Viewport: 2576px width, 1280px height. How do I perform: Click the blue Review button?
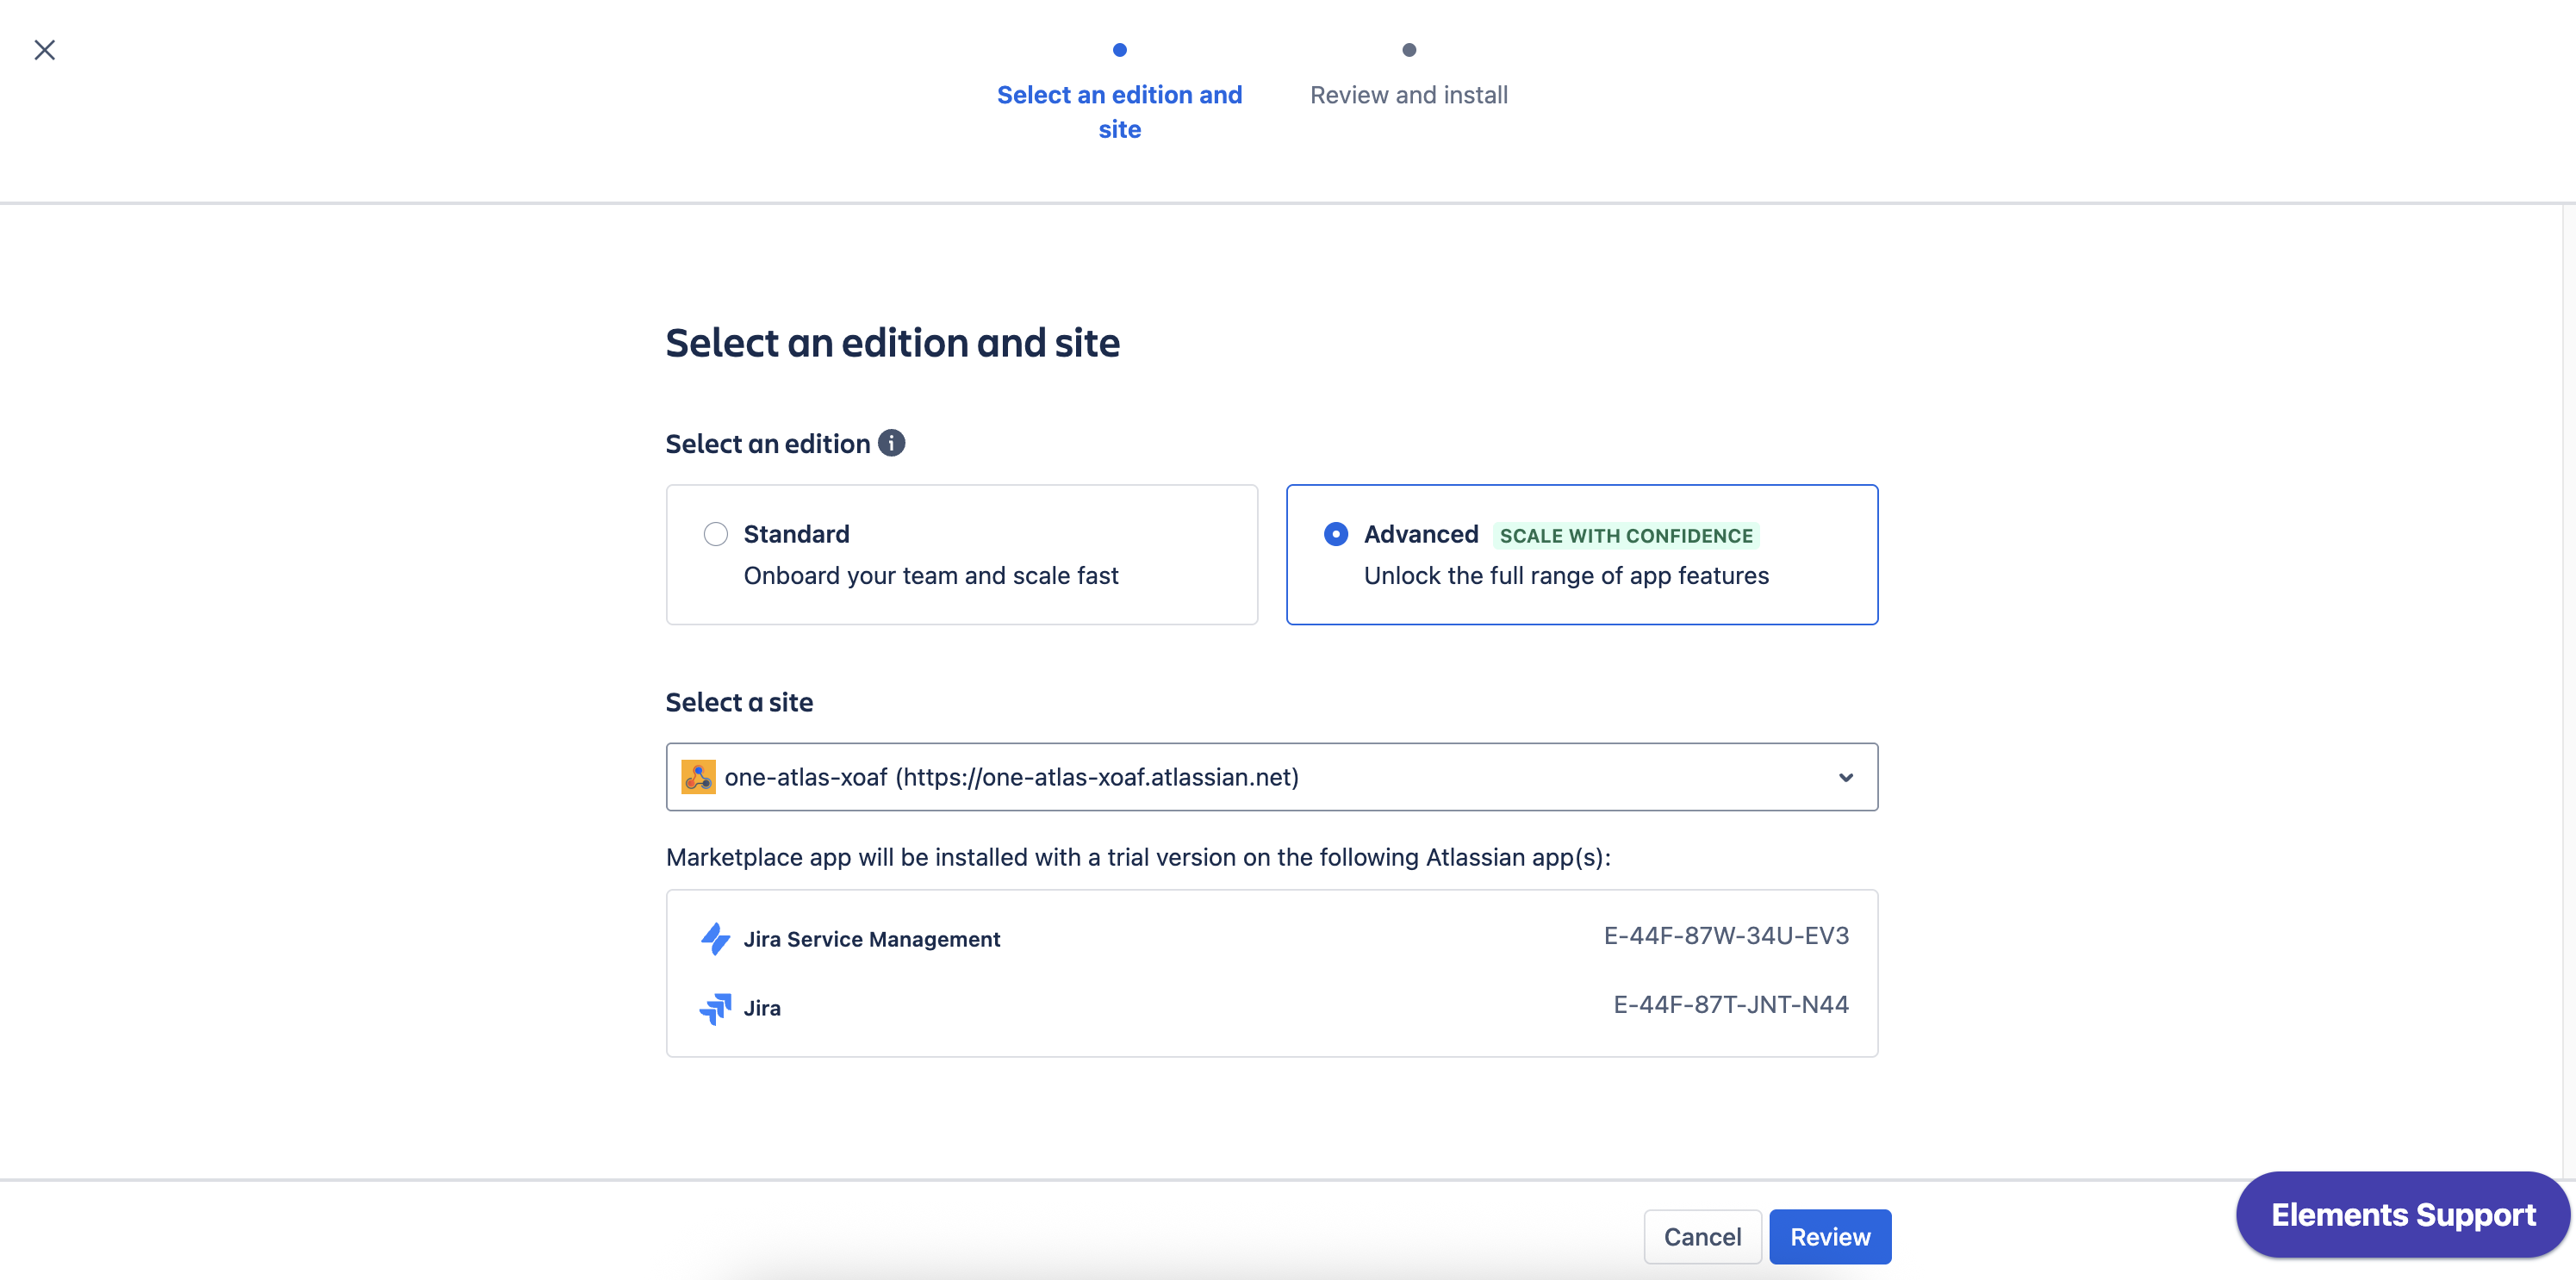click(x=1830, y=1237)
